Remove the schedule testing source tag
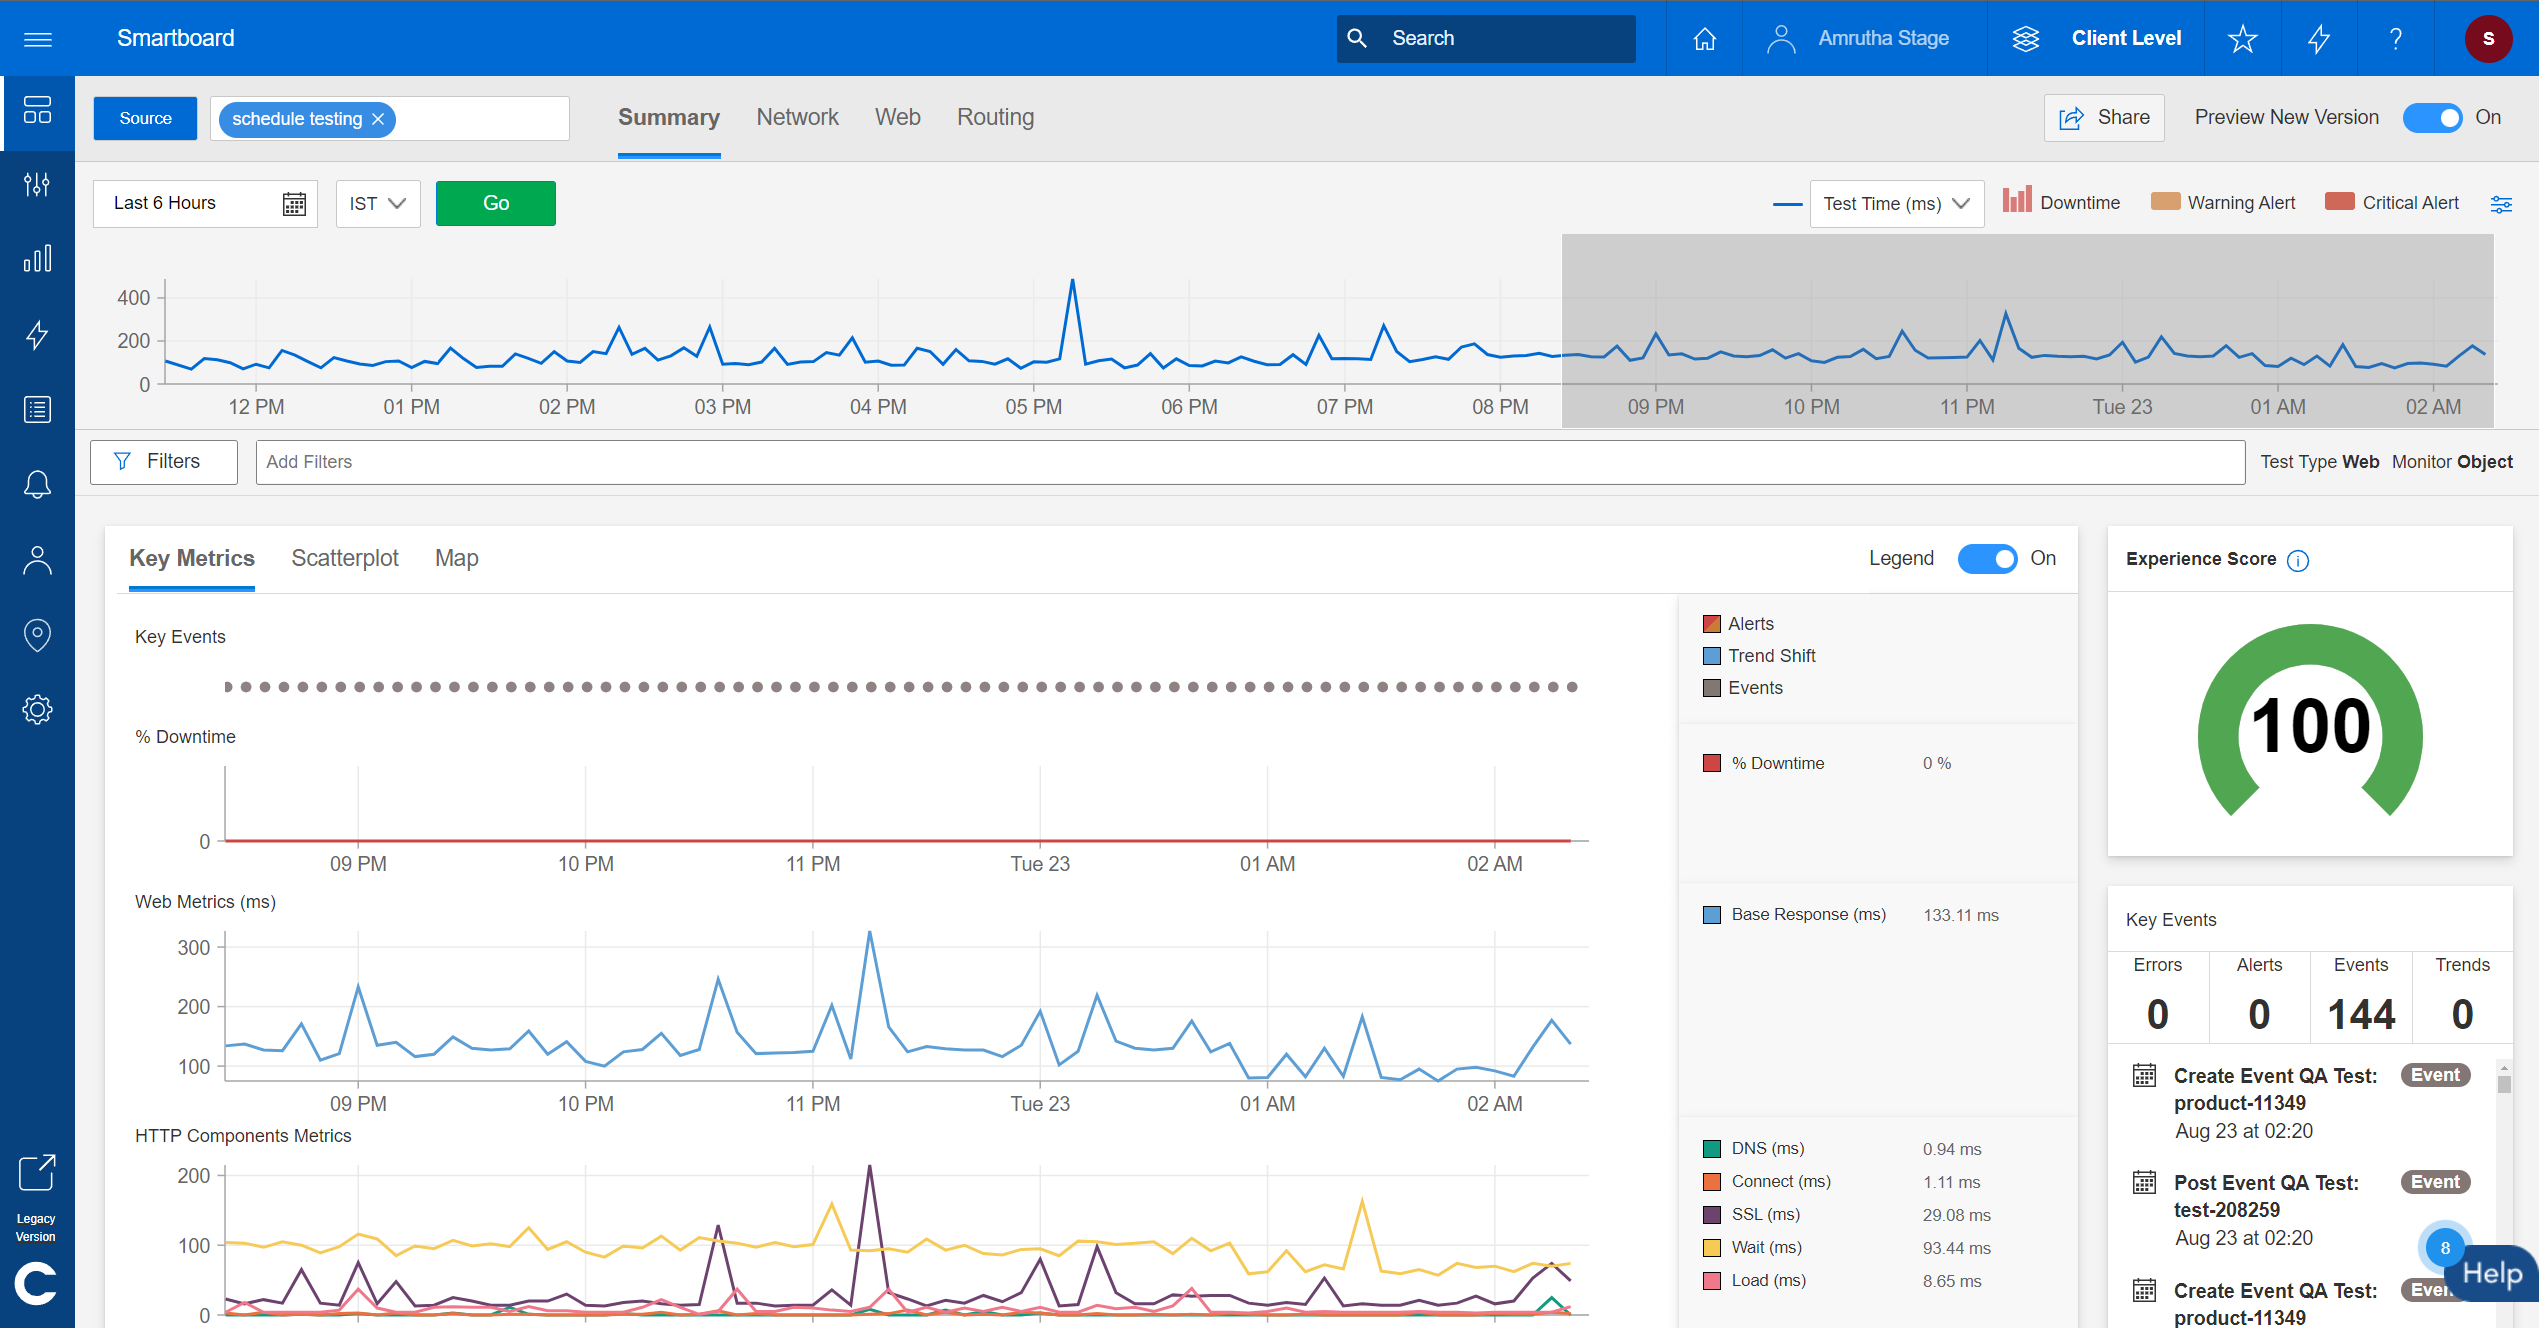Image resolution: width=2539 pixels, height=1328 pixels. tap(378, 119)
